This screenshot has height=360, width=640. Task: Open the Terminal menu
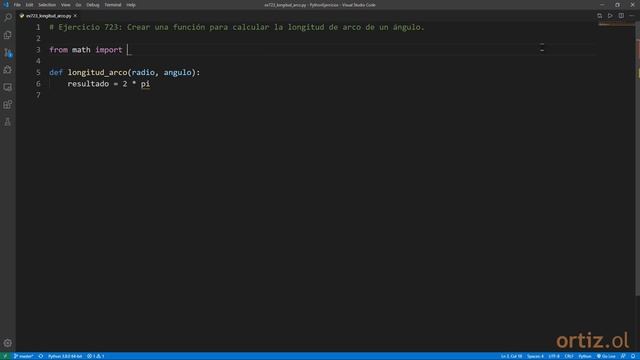pos(113,5)
